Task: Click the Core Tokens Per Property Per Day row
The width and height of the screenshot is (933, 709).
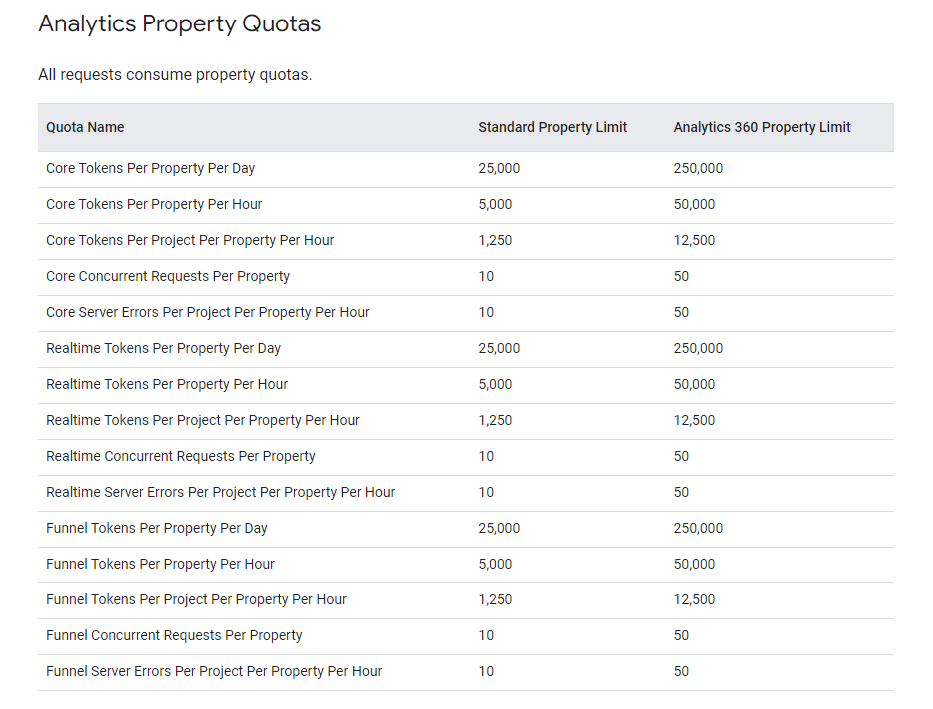Action: point(150,168)
